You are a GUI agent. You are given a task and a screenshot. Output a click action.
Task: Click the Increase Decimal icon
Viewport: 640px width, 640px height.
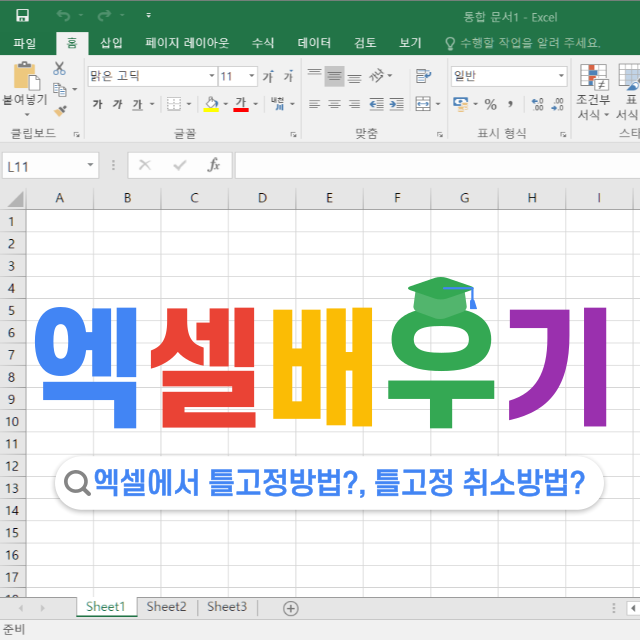click(x=538, y=104)
